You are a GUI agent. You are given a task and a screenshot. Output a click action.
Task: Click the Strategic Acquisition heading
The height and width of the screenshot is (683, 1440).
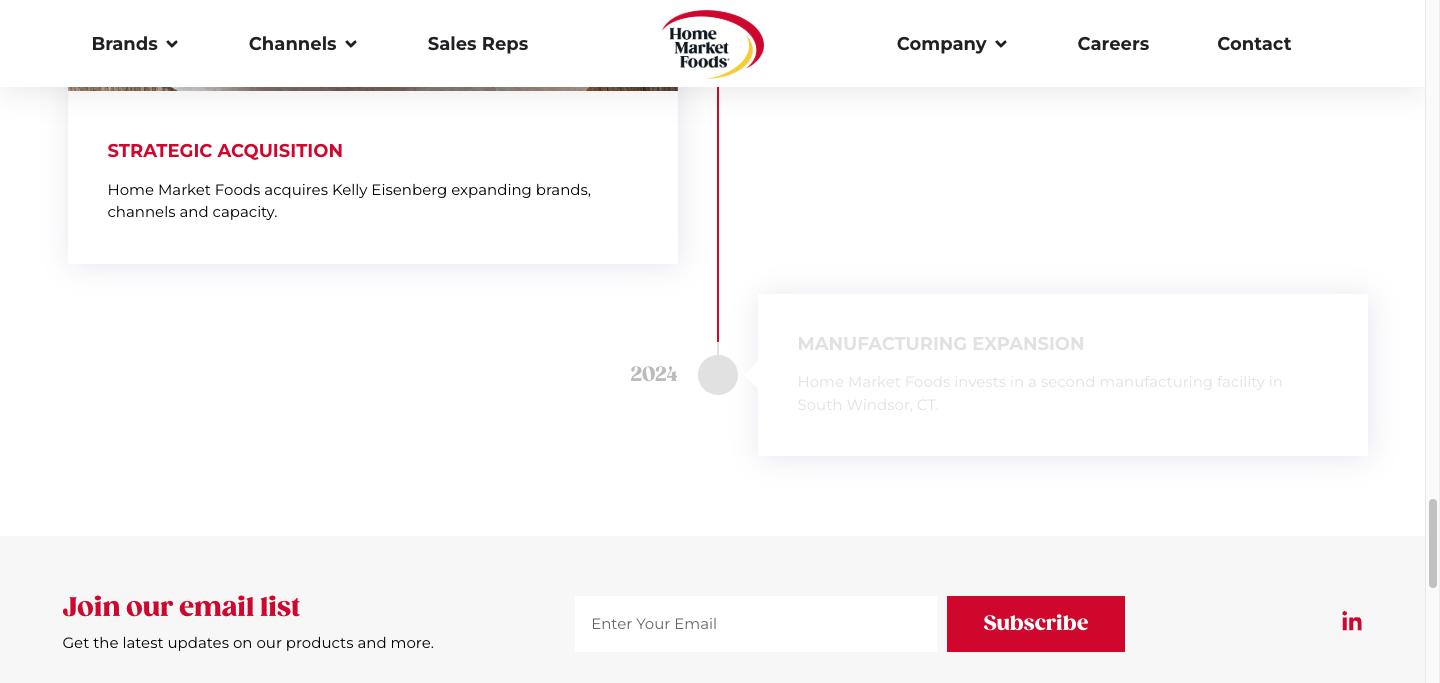225,151
